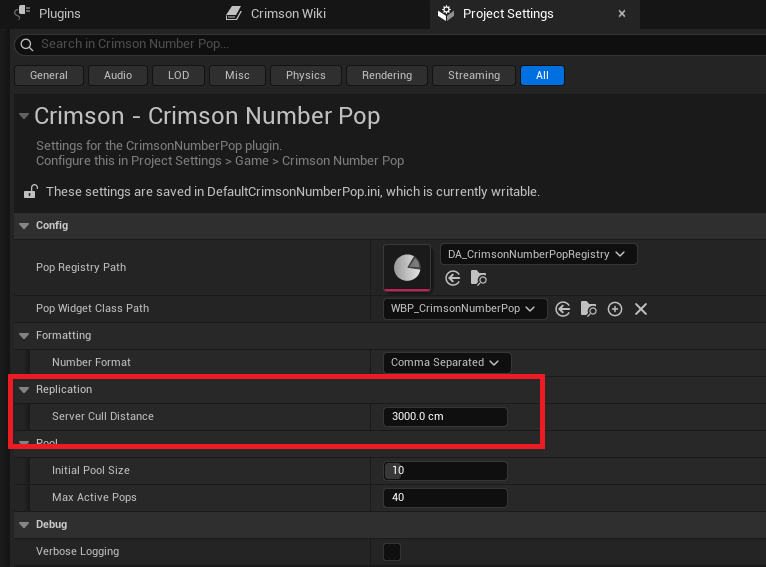Switch to the Plugins tab
The height and width of the screenshot is (567, 766).
[59, 13]
